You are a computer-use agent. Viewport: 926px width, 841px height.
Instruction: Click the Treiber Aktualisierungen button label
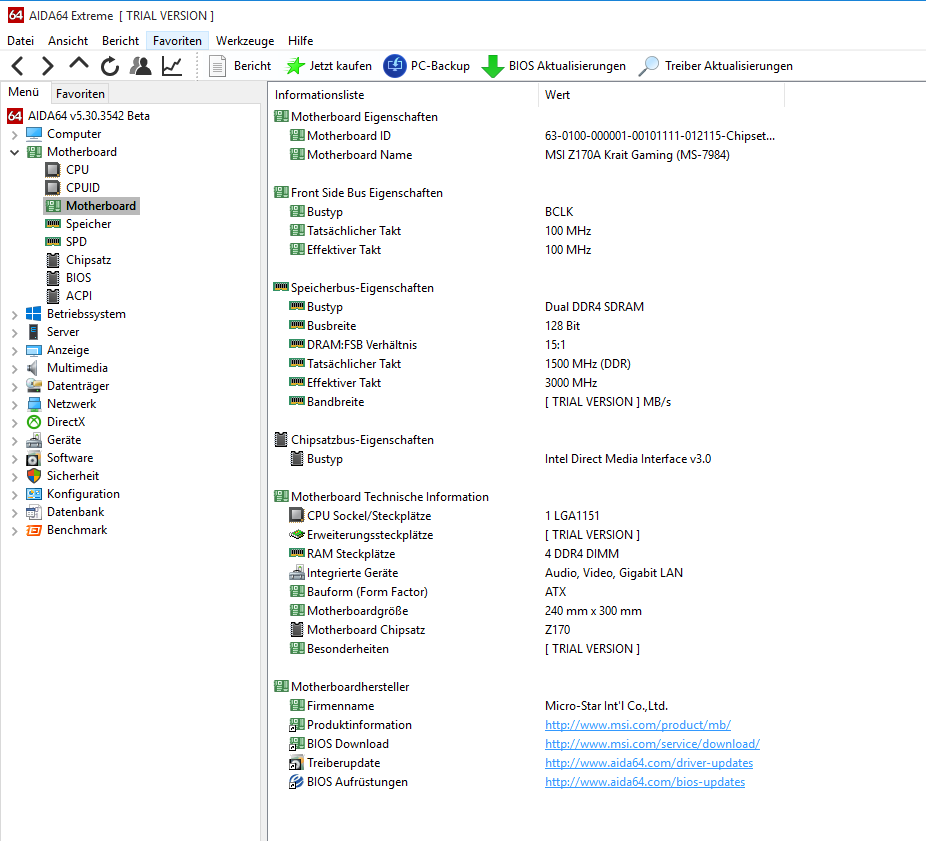click(729, 66)
